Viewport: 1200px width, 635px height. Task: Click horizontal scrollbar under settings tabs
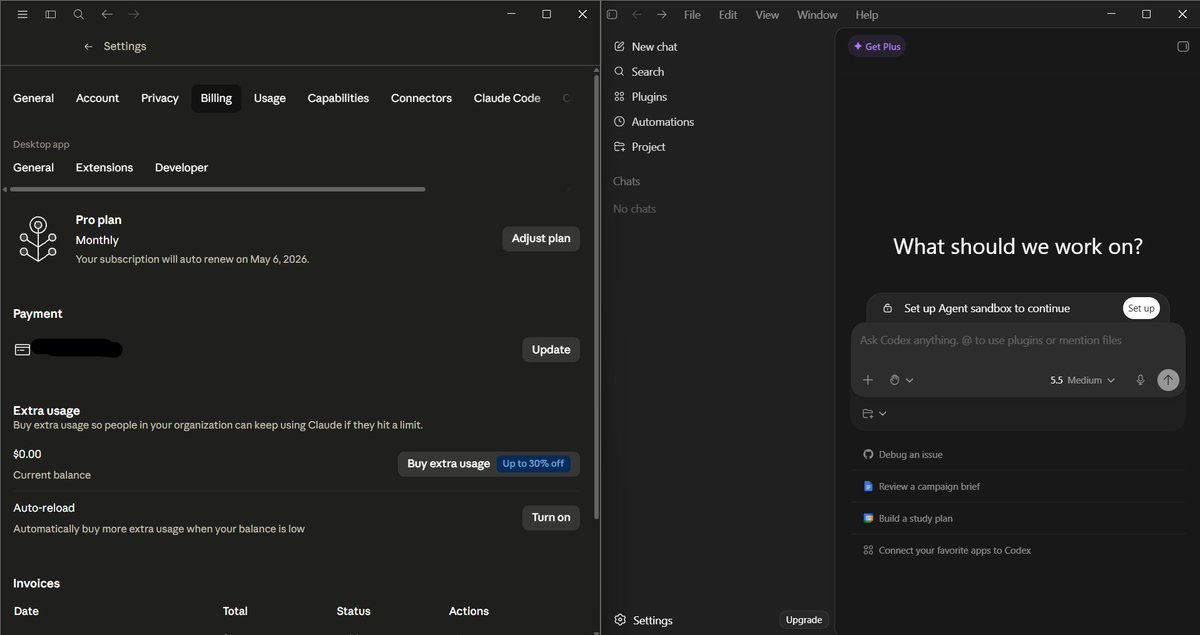point(218,188)
